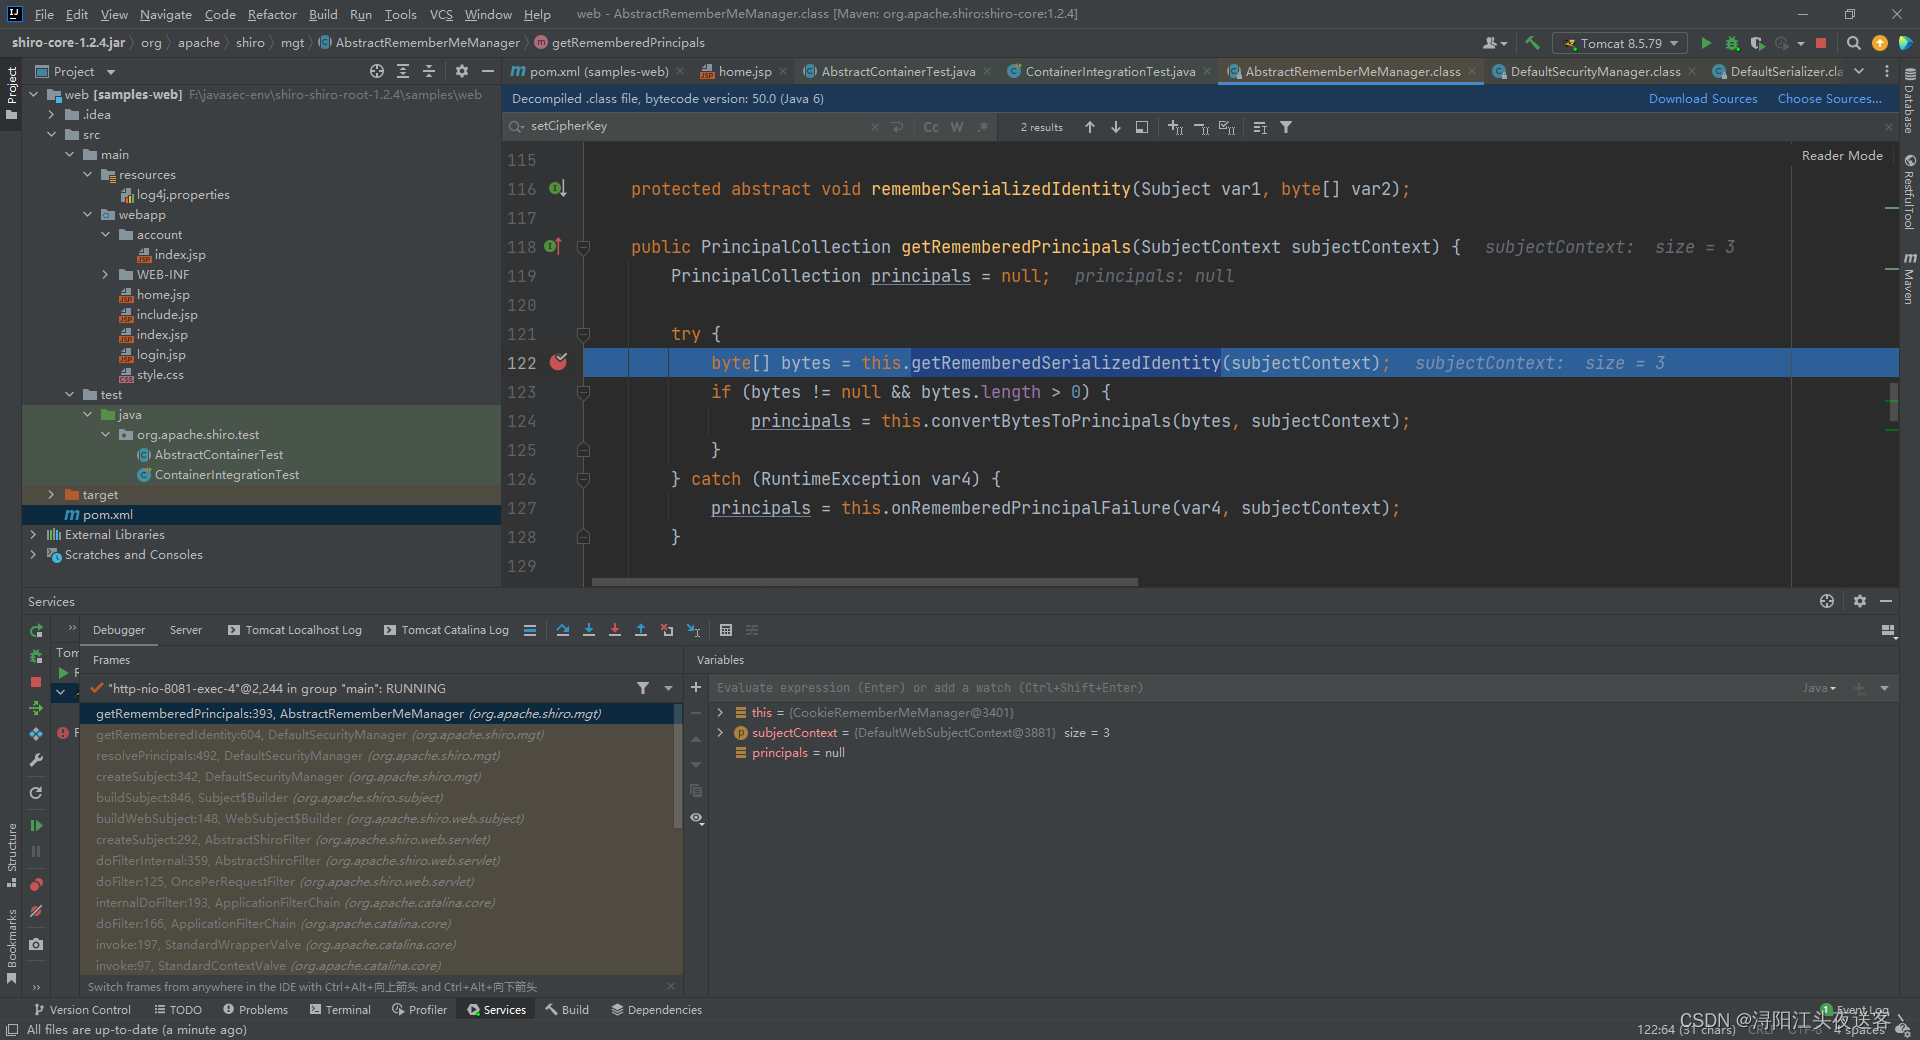
Task: Click Show Execution Point icon
Action: [x=530, y=630]
